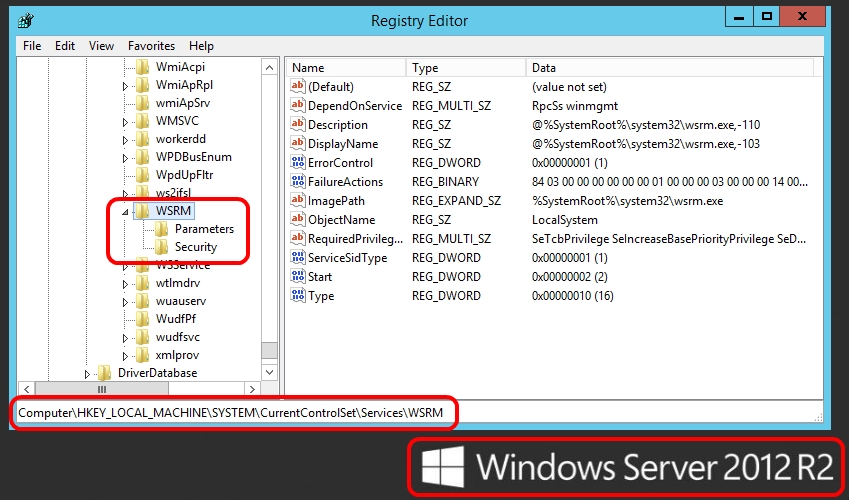Click the RequiredPrivileges value icon

click(x=298, y=238)
